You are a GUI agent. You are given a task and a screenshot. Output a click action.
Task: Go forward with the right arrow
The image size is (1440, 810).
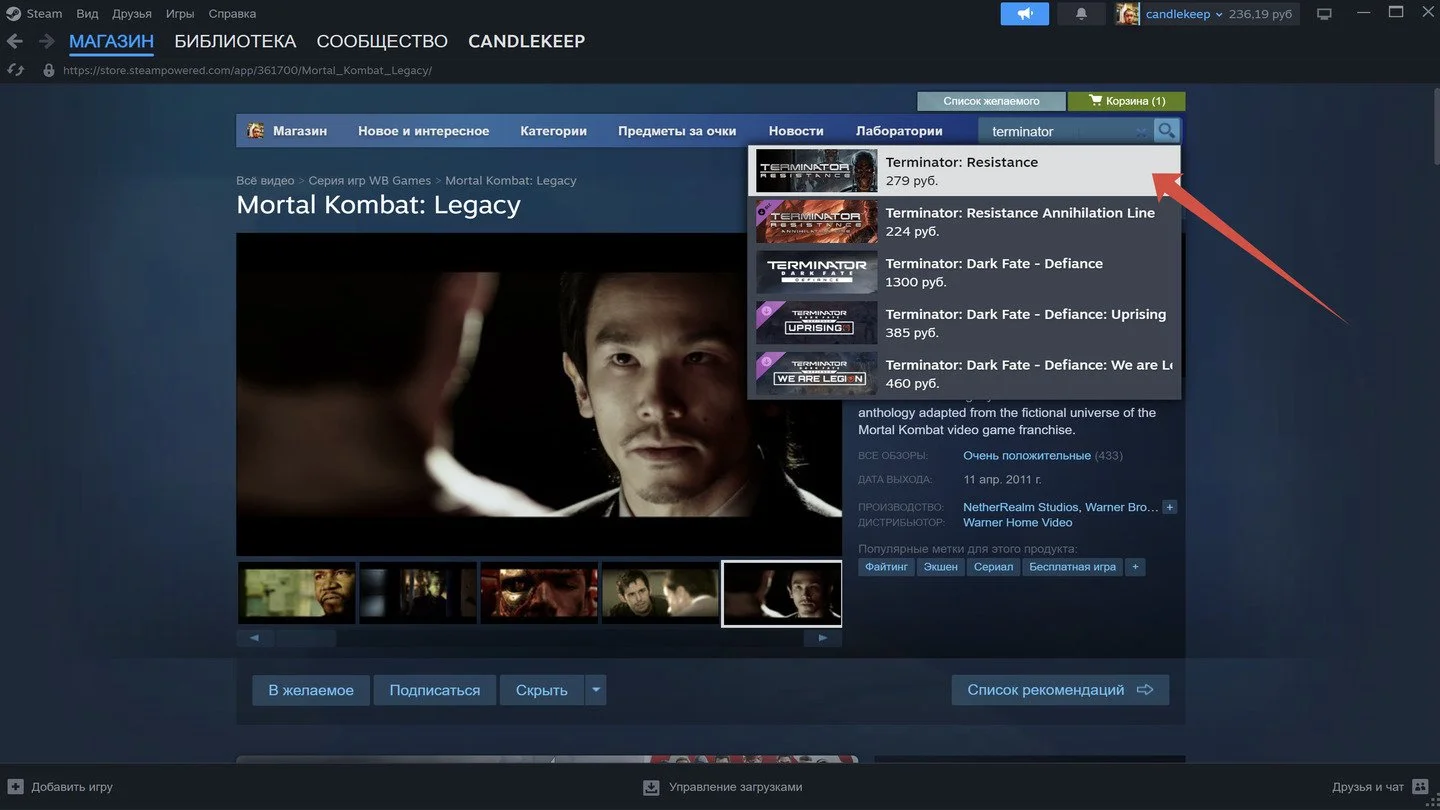46,41
